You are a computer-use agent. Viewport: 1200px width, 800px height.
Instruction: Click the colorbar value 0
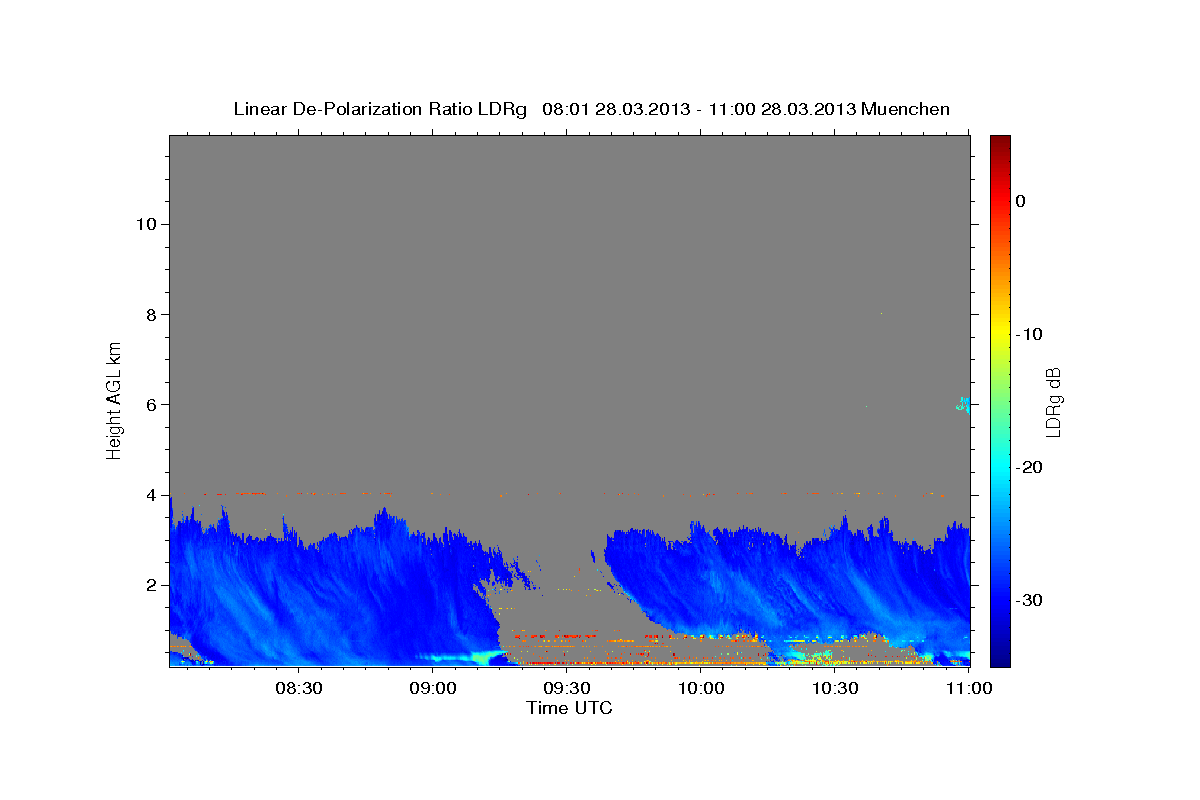1020,201
